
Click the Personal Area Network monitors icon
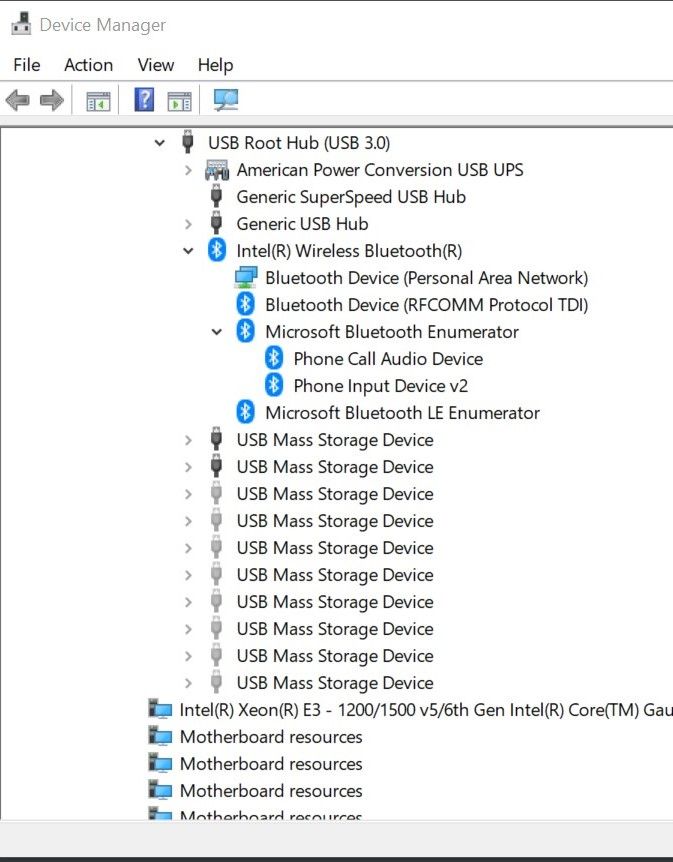pos(245,278)
